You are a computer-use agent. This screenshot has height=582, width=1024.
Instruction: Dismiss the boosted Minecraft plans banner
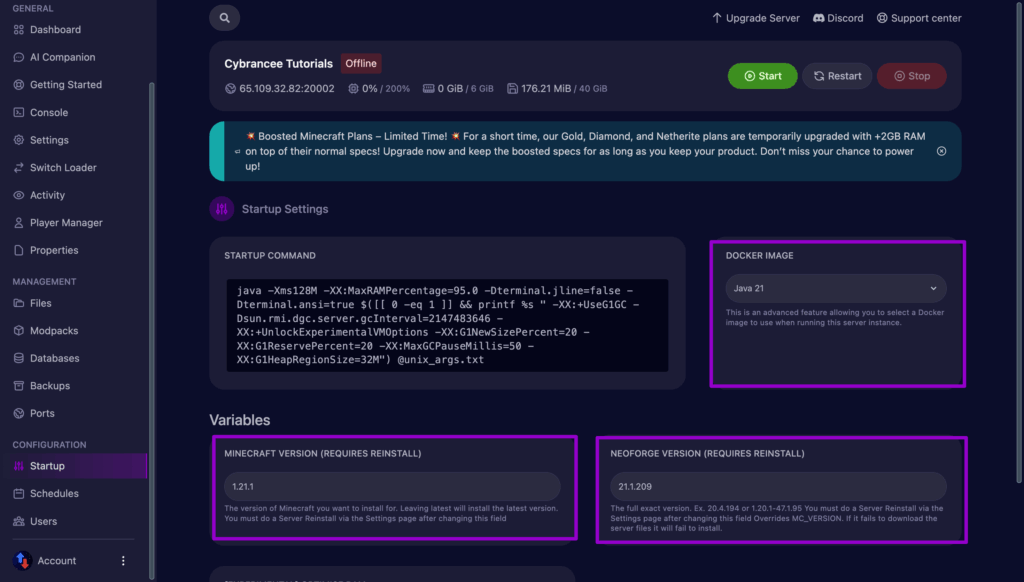coord(940,150)
